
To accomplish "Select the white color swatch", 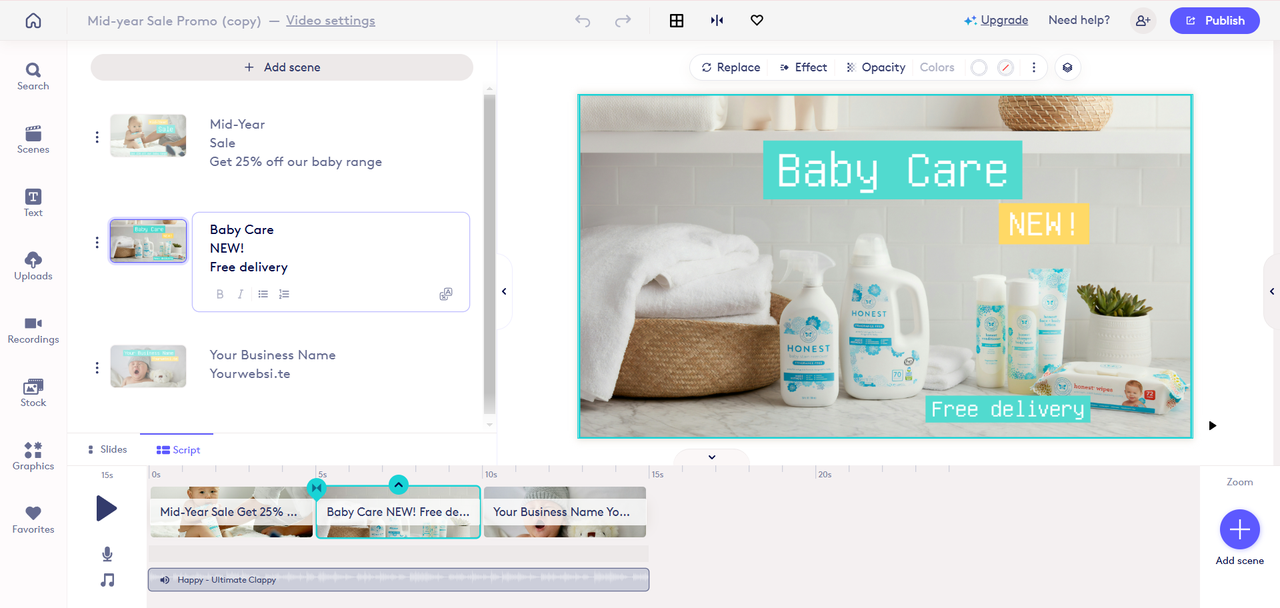I will coord(979,67).
